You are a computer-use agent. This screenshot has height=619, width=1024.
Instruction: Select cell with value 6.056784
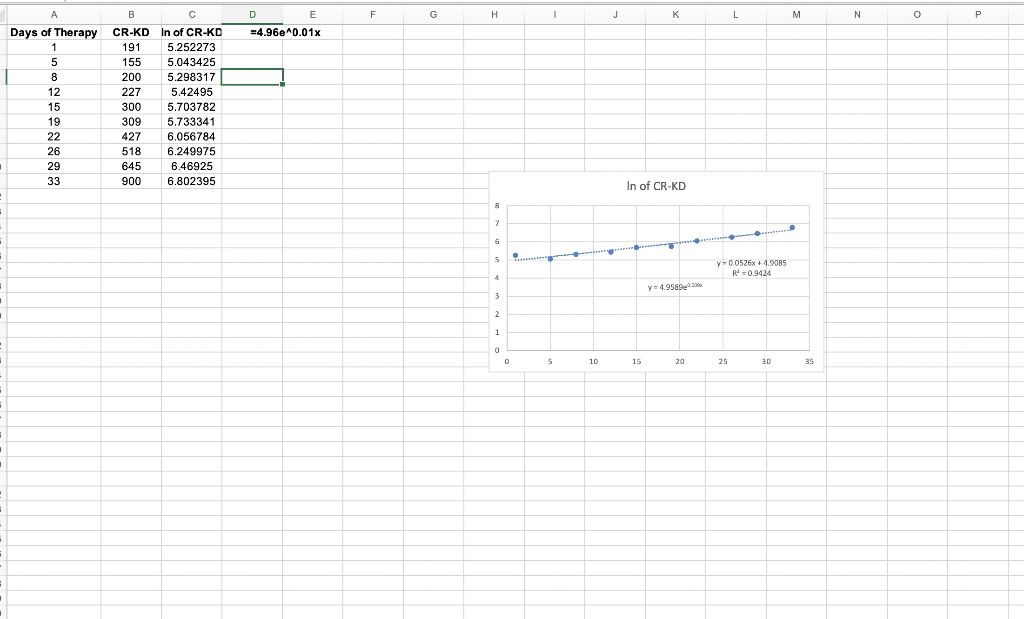point(191,136)
